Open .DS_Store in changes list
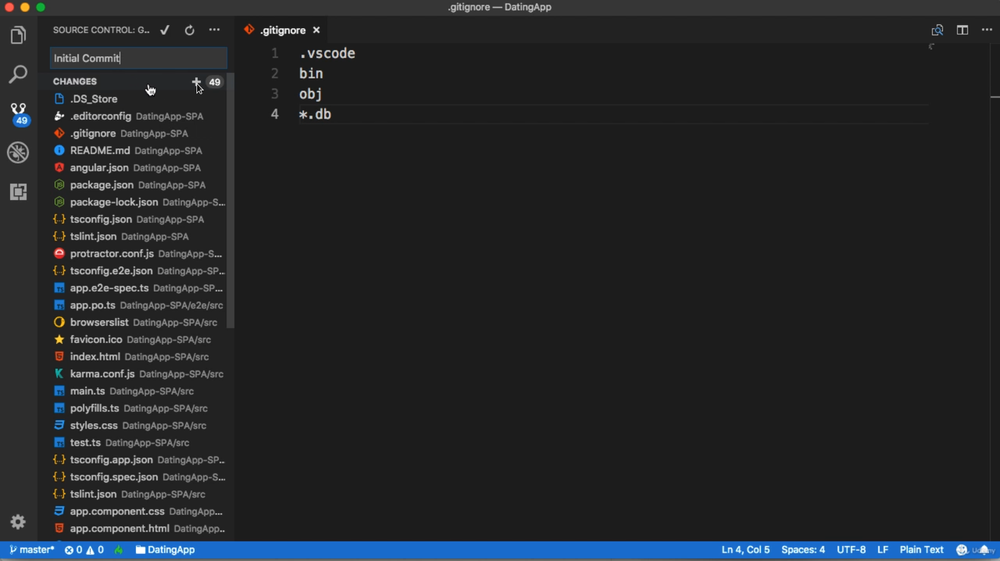 click(138, 99)
